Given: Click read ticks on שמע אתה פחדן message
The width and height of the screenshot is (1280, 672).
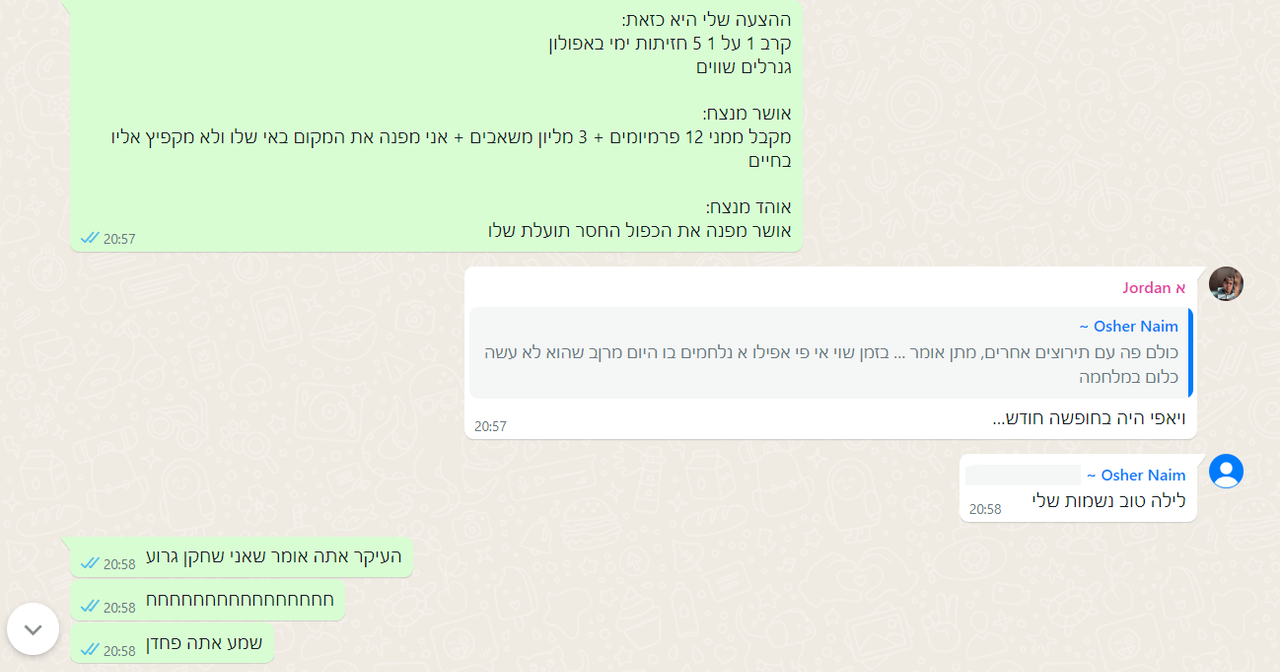Looking at the screenshot, I should (x=90, y=650).
